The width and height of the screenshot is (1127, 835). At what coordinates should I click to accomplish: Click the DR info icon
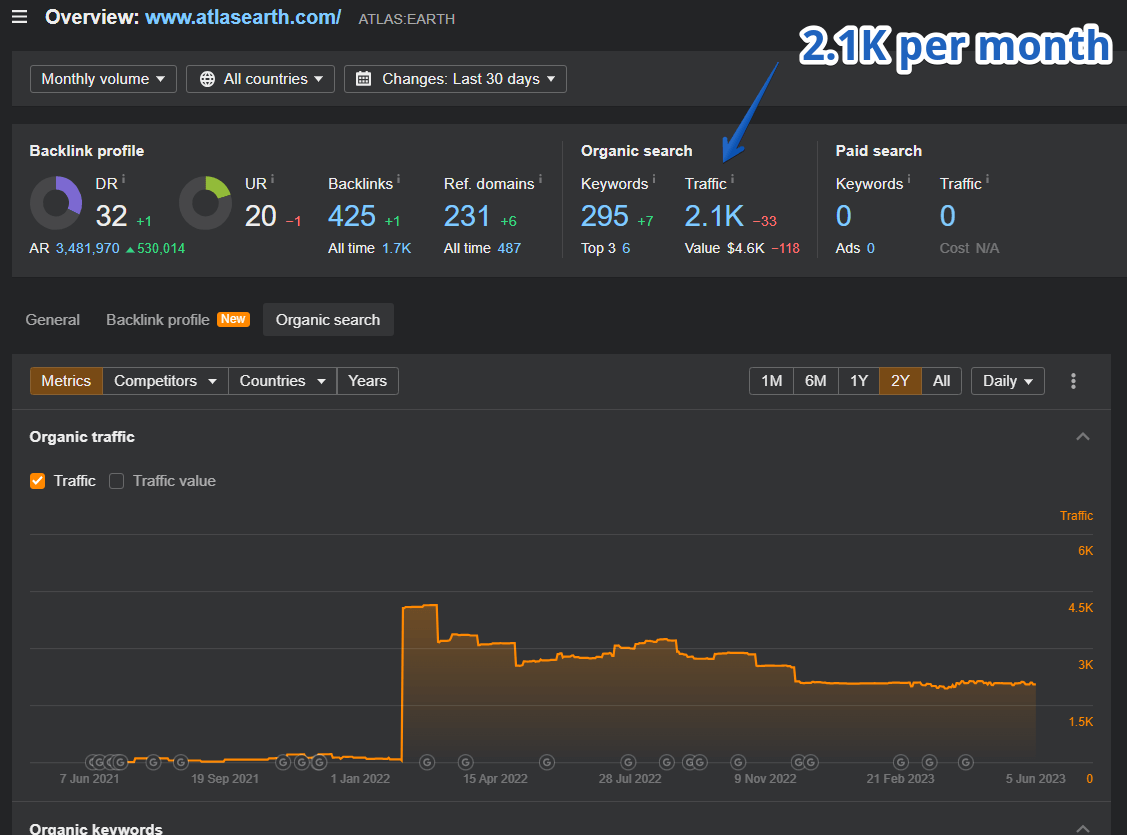pyautogui.click(x=124, y=179)
